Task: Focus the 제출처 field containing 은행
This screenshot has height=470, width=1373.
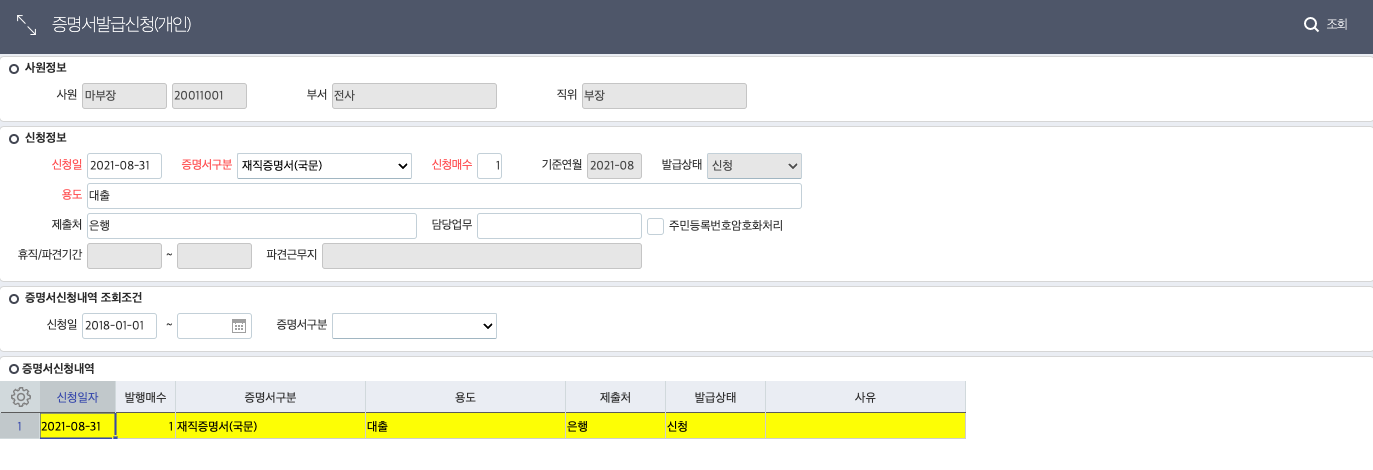Action: coord(251,226)
